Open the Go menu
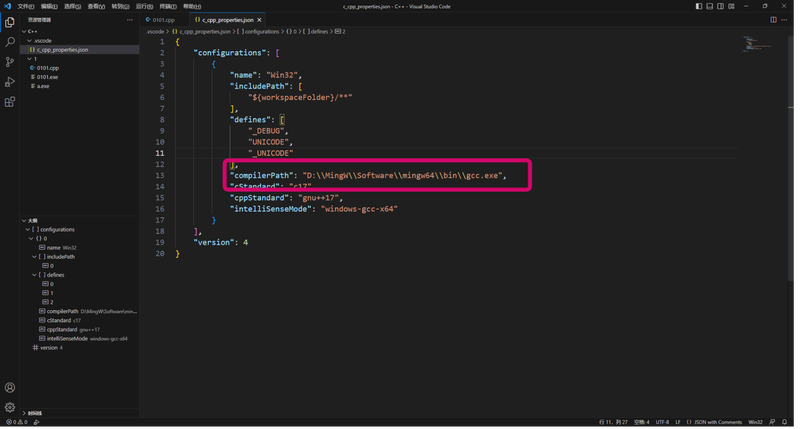Image resolution: width=800 pixels, height=429 pixels. 120,6
